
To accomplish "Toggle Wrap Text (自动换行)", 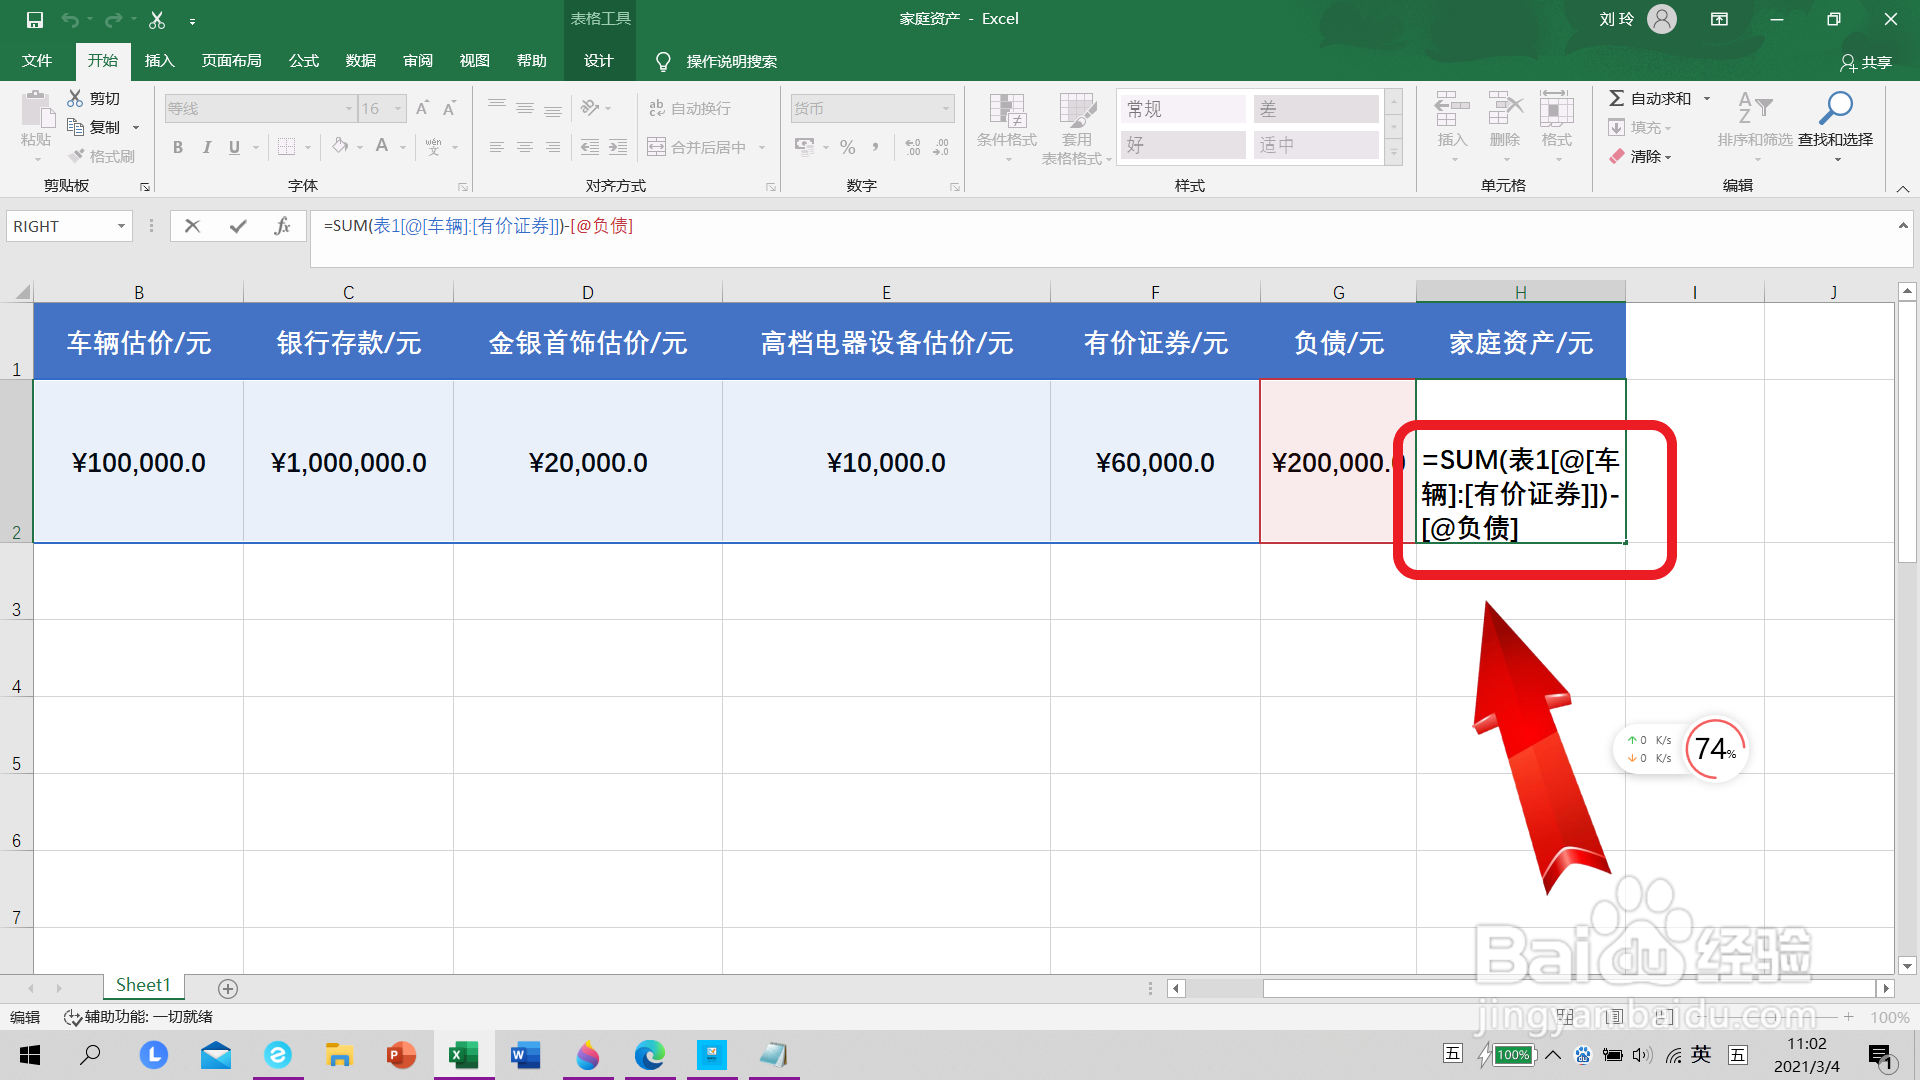I will 690,108.
